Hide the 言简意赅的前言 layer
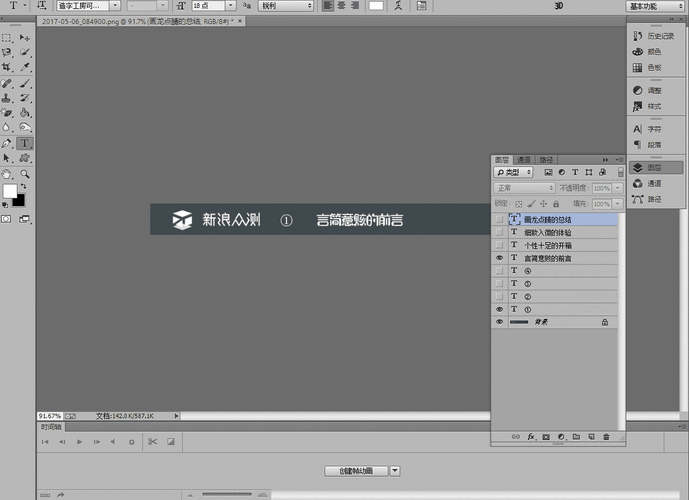Image resolution: width=689 pixels, height=500 pixels. pyautogui.click(x=500, y=258)
